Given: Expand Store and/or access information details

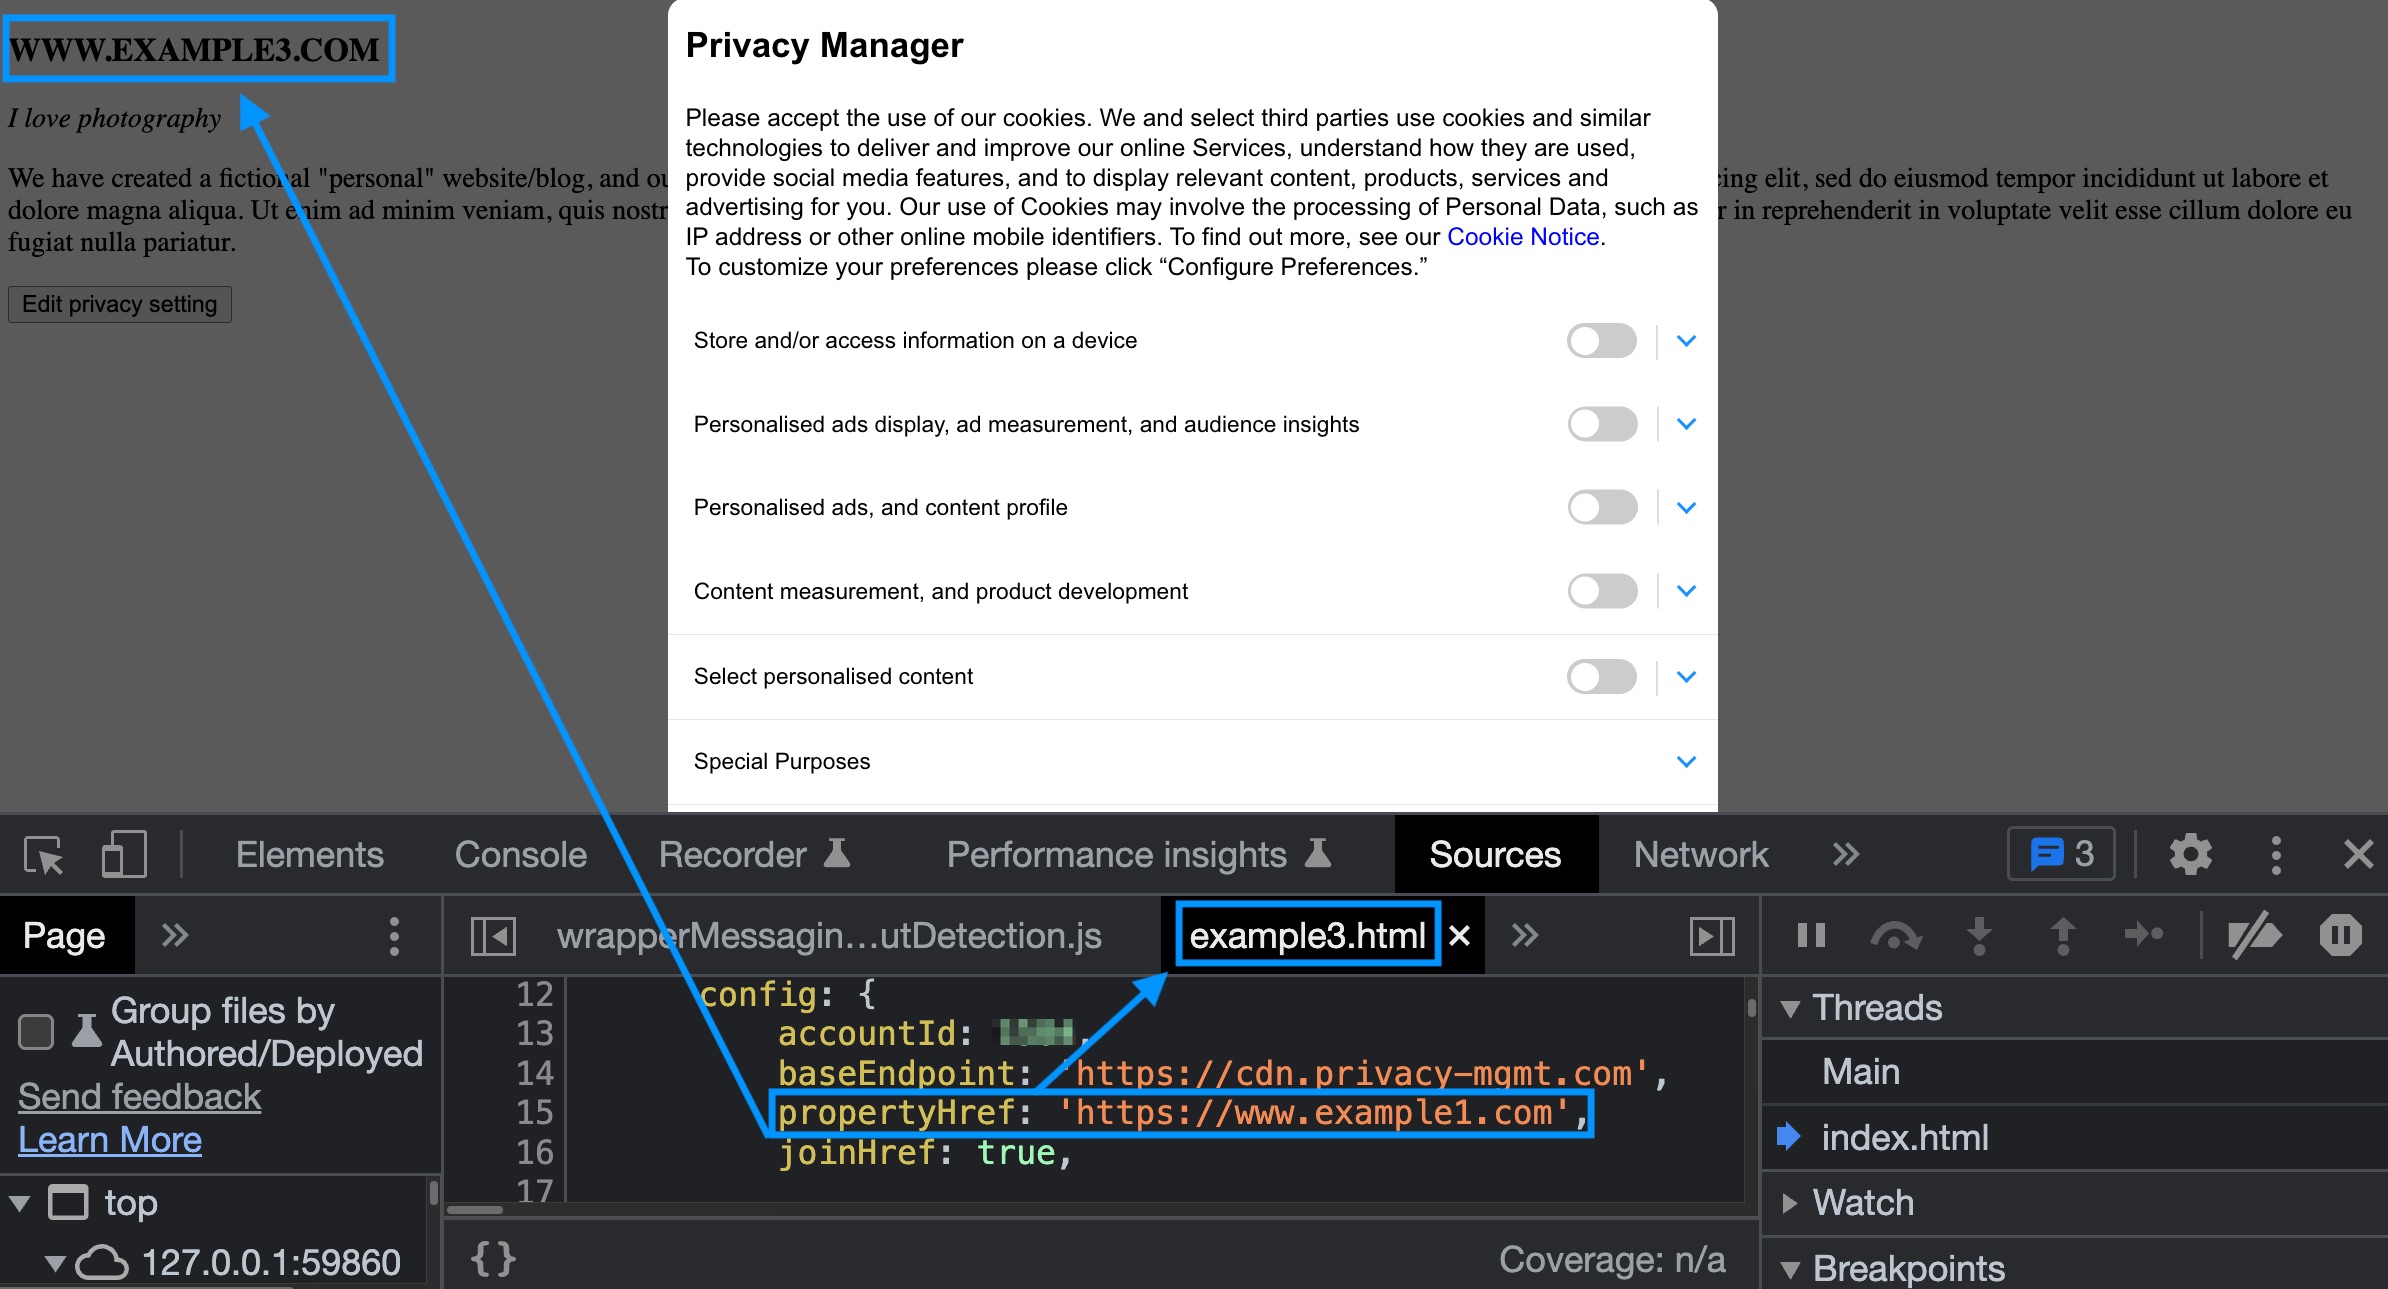Looking at the screenshot, I should tap(1686, 341).
